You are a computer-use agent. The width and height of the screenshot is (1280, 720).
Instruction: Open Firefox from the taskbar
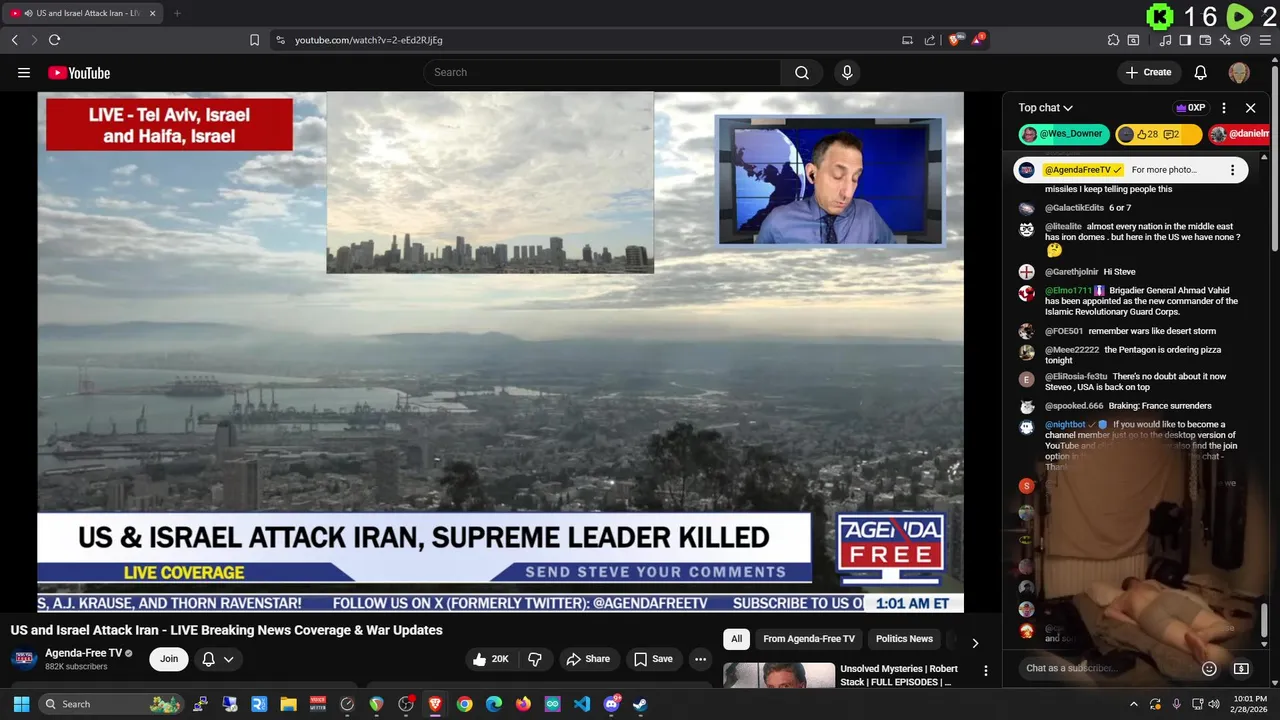(x=523, y=704)
